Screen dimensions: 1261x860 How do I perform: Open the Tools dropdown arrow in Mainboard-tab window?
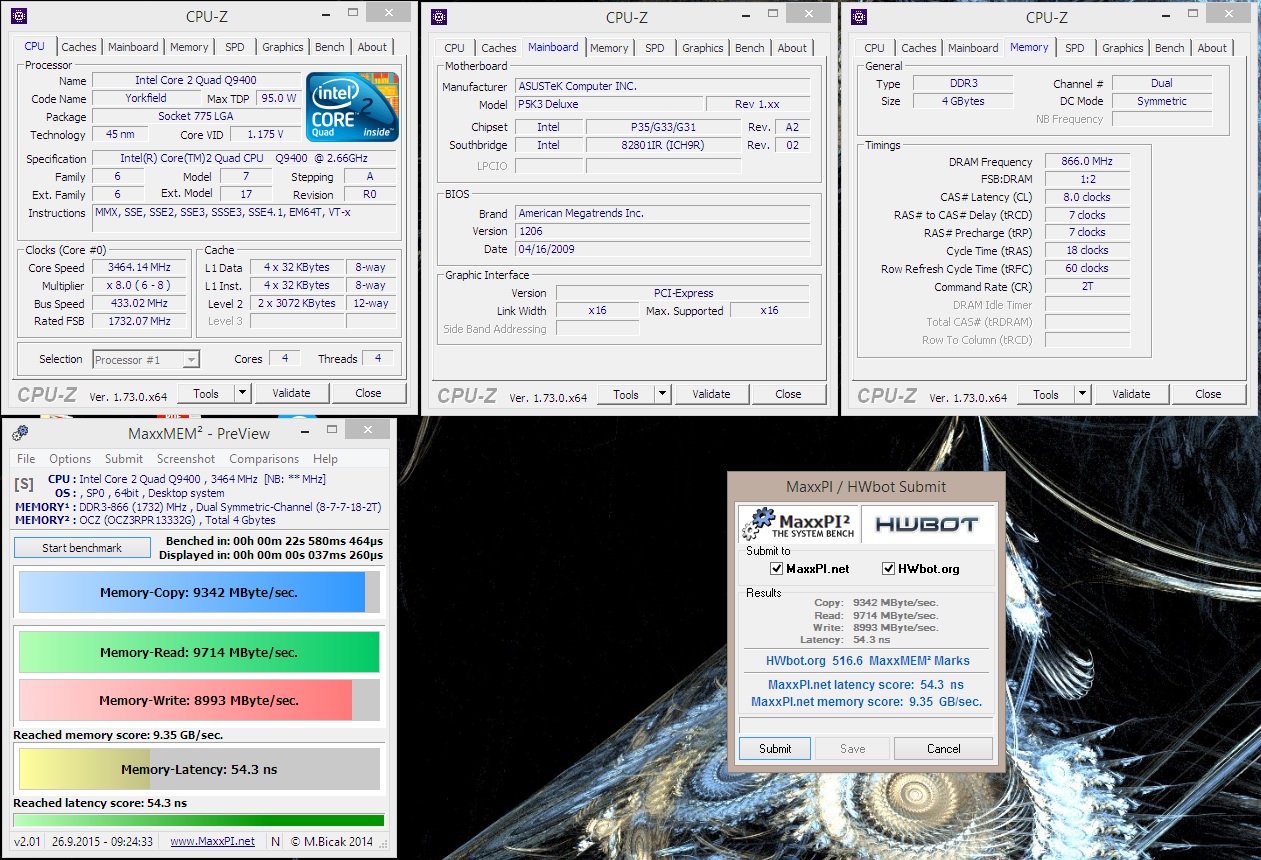pyautogui.click(x=662, y=394)
